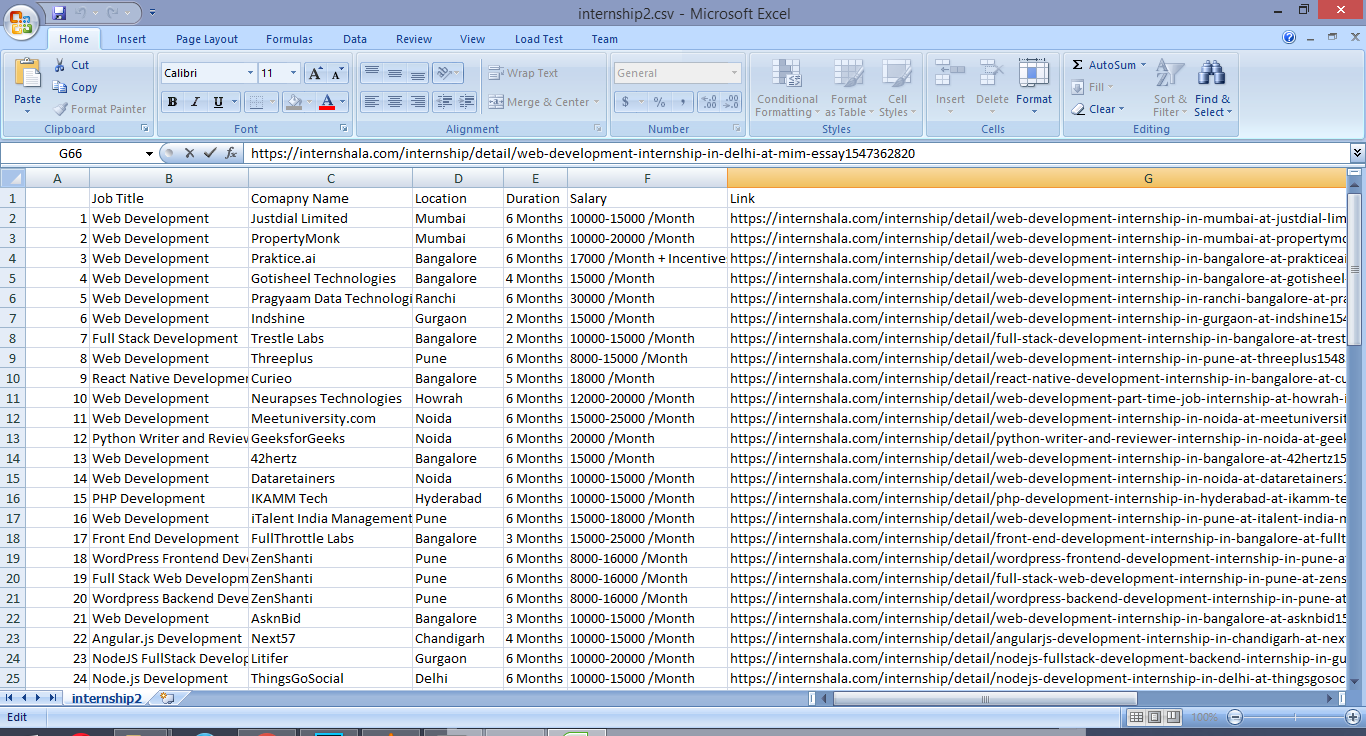Increase the cell indent
The width and height of the screenshot is (1366, 736).
pyautogui.click(x=467, y=102)
